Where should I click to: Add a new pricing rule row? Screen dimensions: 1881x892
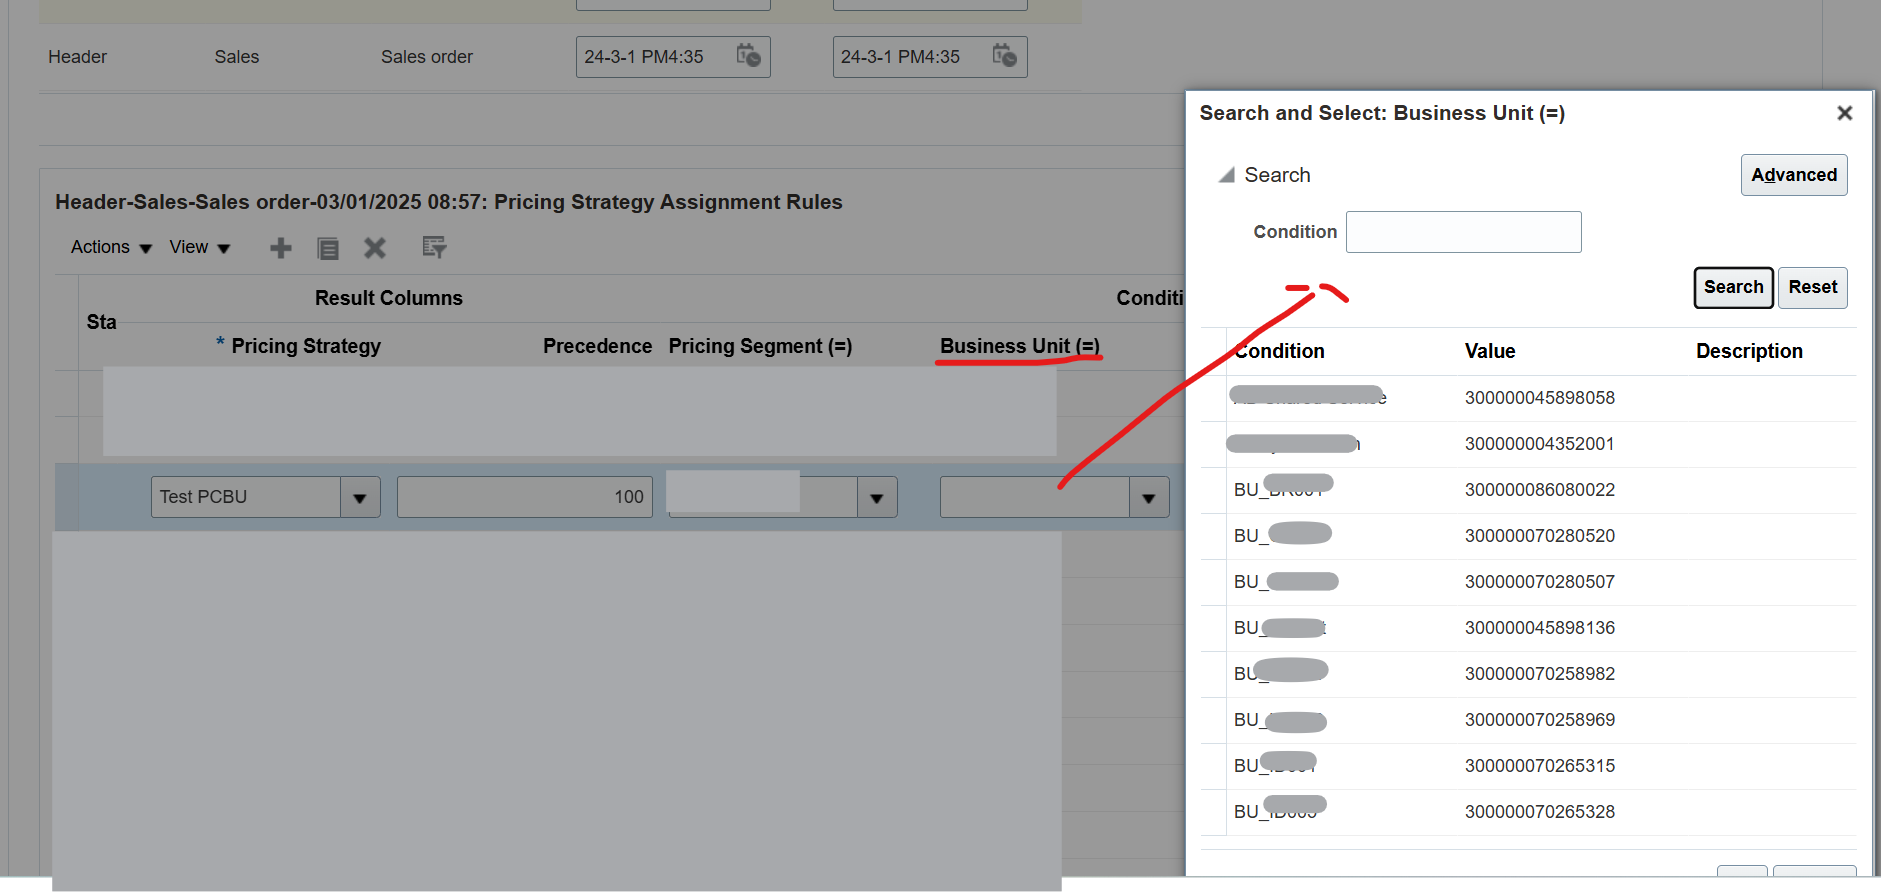click(280, 248)
